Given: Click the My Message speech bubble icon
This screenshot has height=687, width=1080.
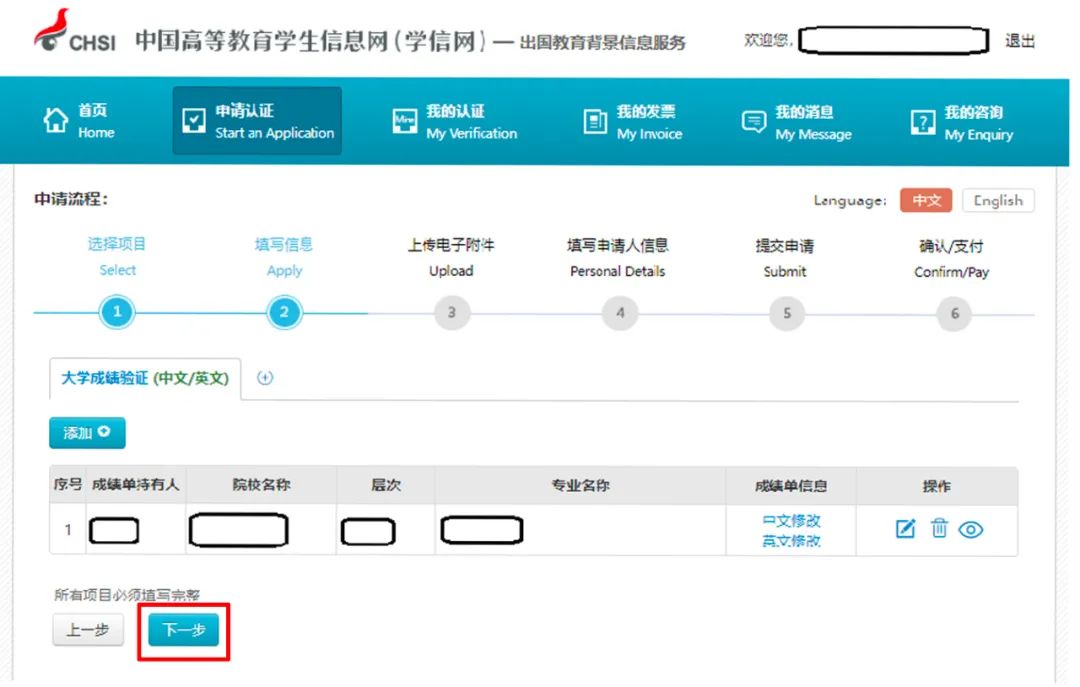Looking at the screenshot, I should click(753, 122).
